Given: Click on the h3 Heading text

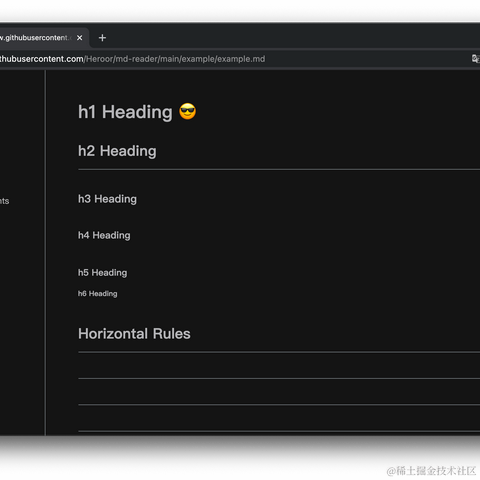Looking at the screenshot, I should 107,199.
